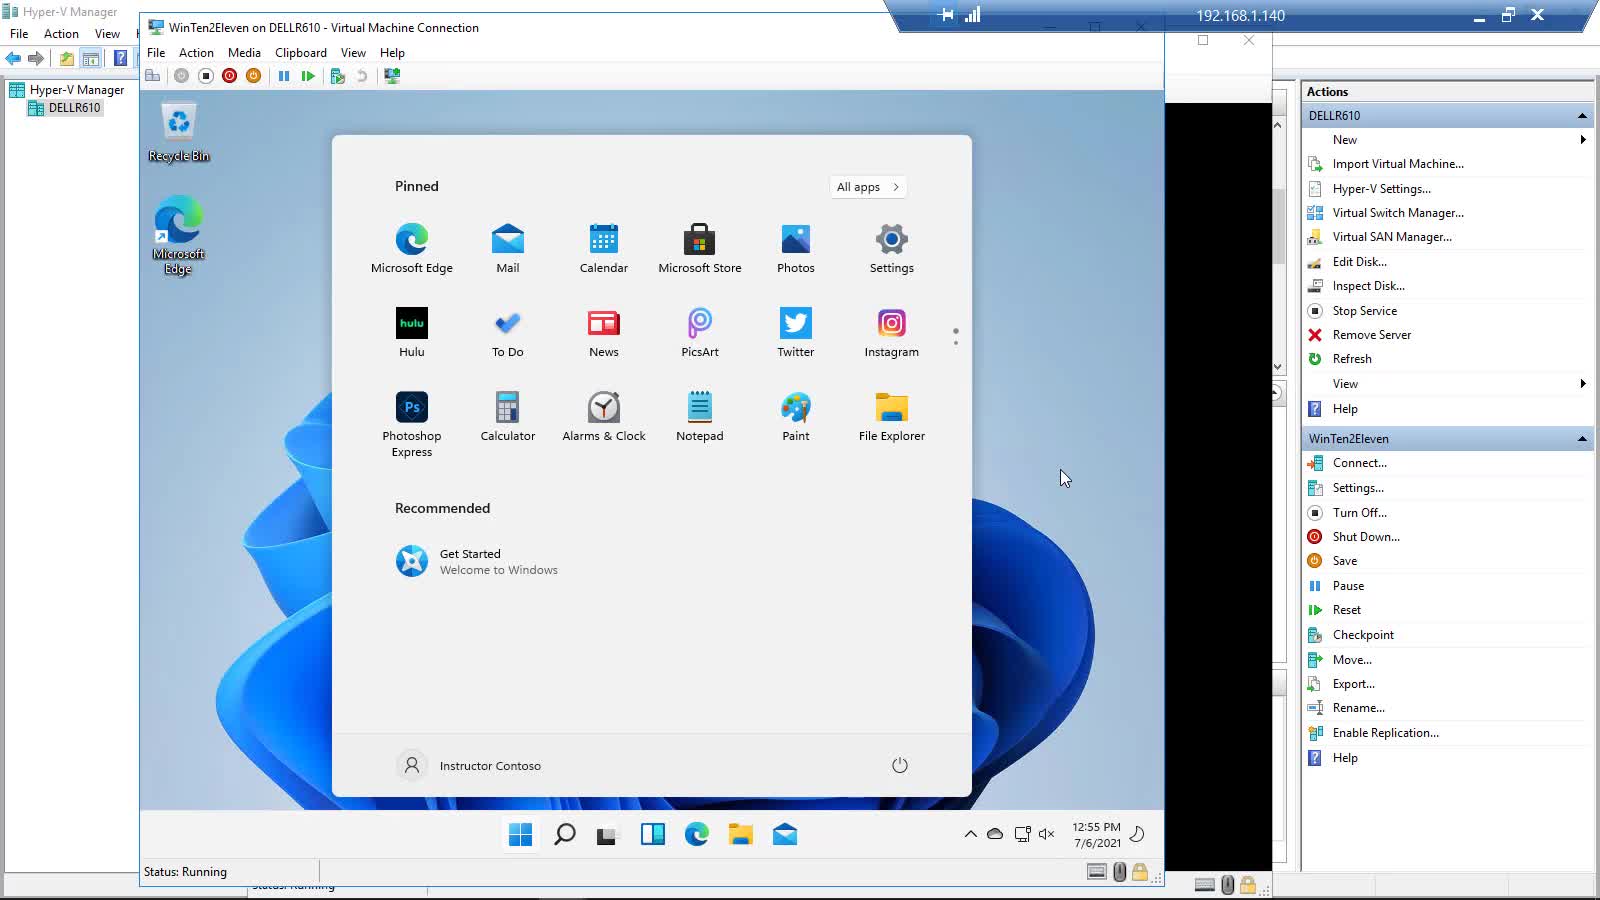Image resolution: width=1600 pixels, height=900 pixels.
Task: Click Shut Down... in the WinTen2Eleven actions
Action: [1365, 537]
